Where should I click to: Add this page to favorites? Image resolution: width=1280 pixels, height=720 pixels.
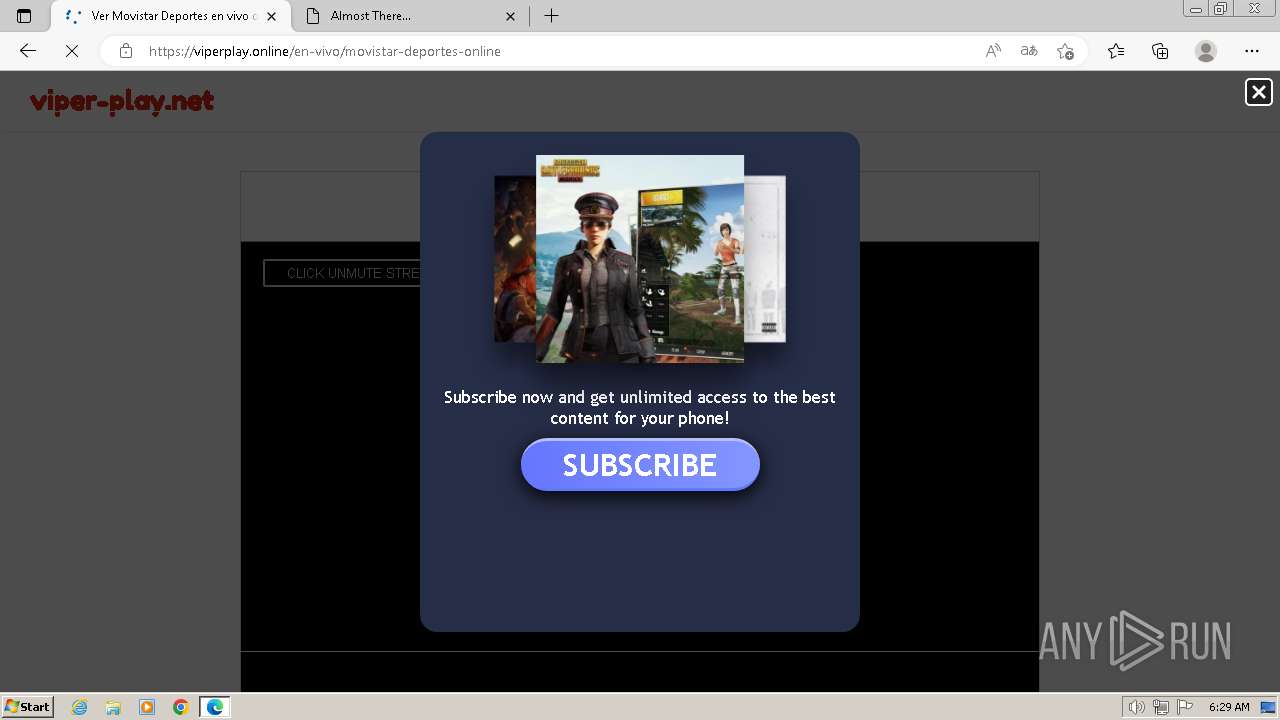(1065, 51)
